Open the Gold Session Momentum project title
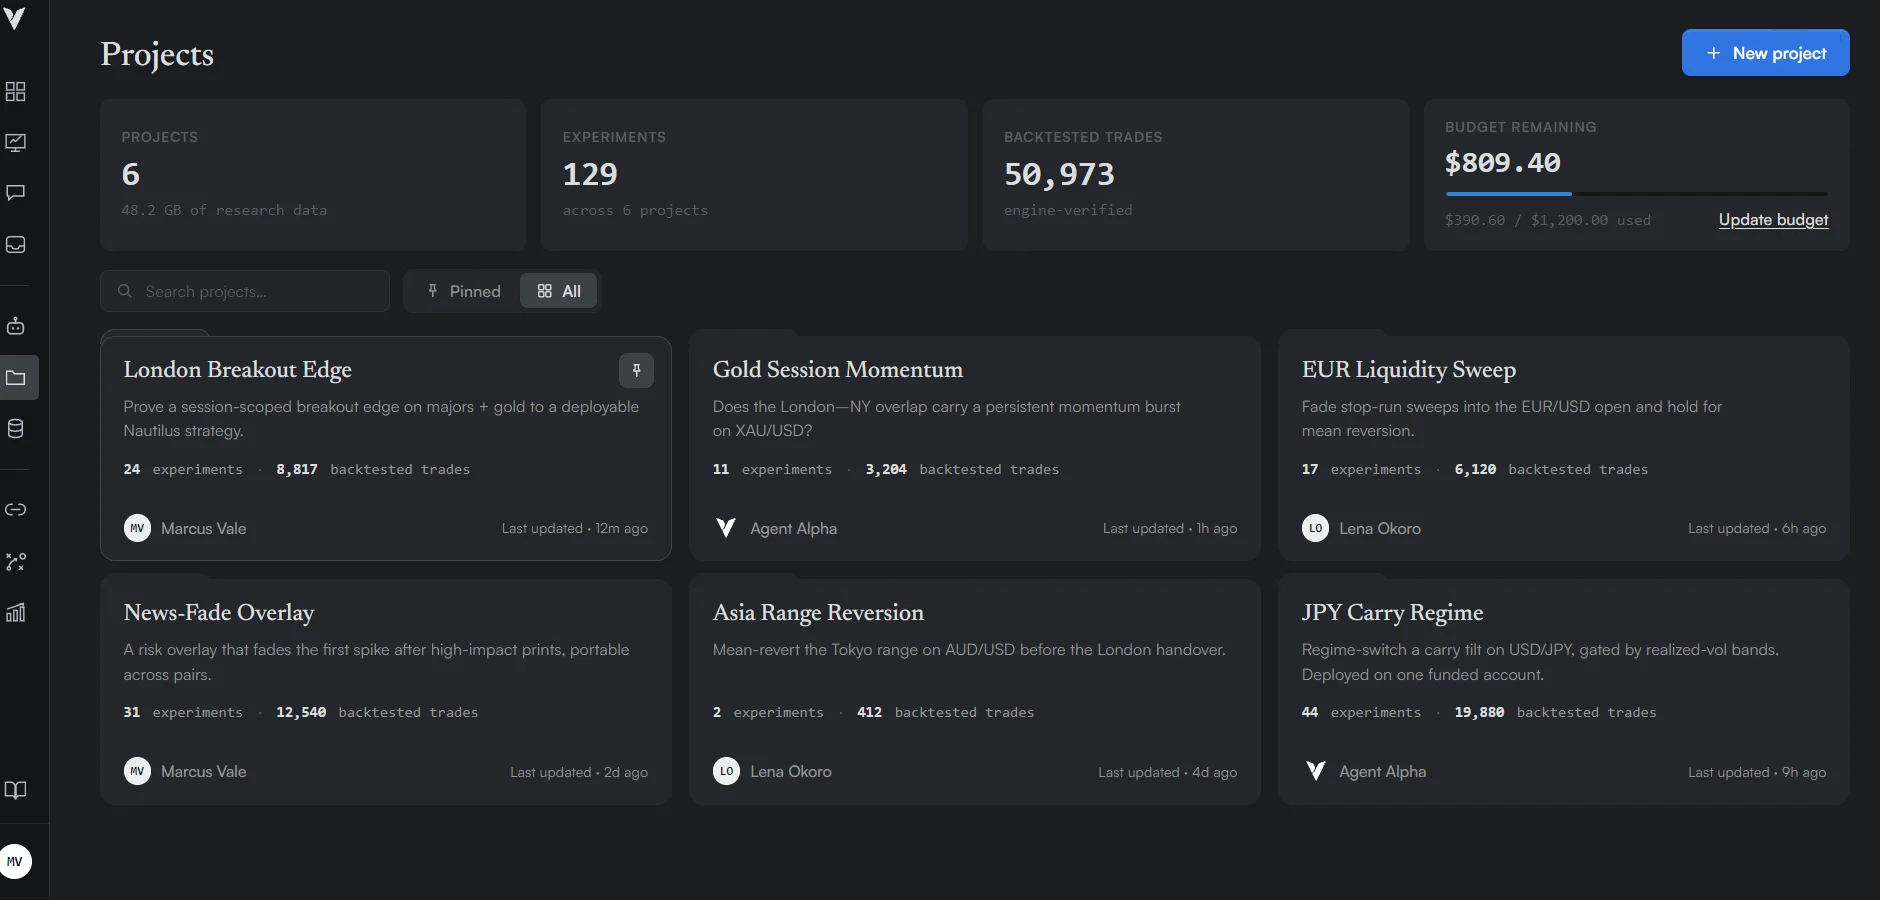The image size is (1880, 900). coord(837,370)
